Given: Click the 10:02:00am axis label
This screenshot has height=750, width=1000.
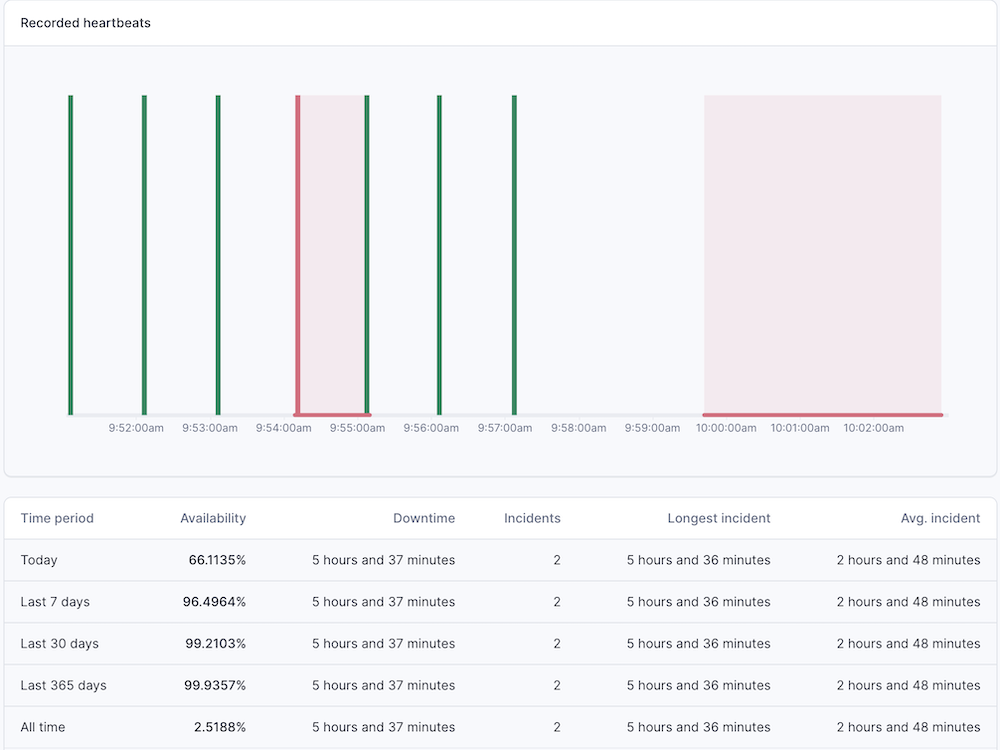Looking at the screenshot, I should tap(874, 428).
